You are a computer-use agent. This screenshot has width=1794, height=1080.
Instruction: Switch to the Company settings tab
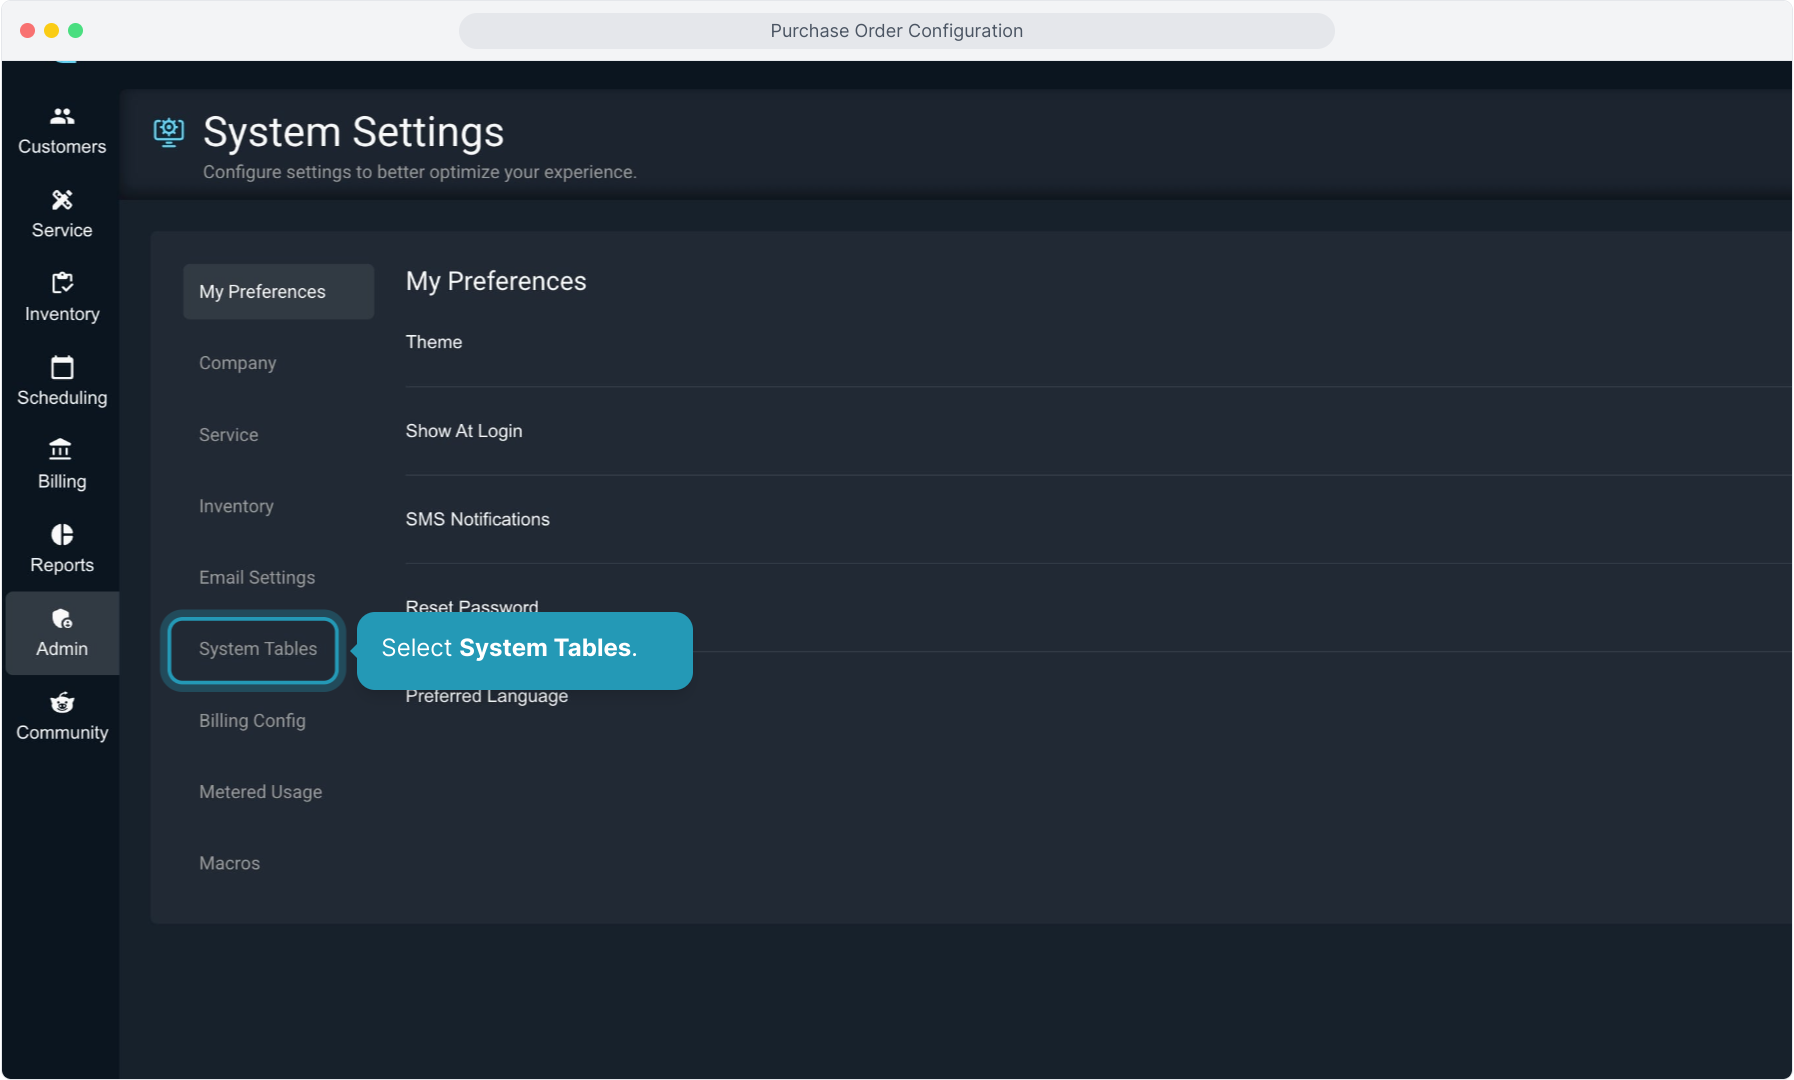tap(237, 363)
